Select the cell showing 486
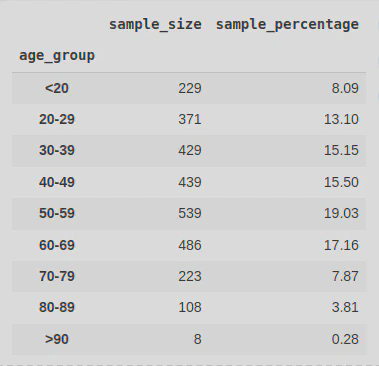 click(190, 245)
